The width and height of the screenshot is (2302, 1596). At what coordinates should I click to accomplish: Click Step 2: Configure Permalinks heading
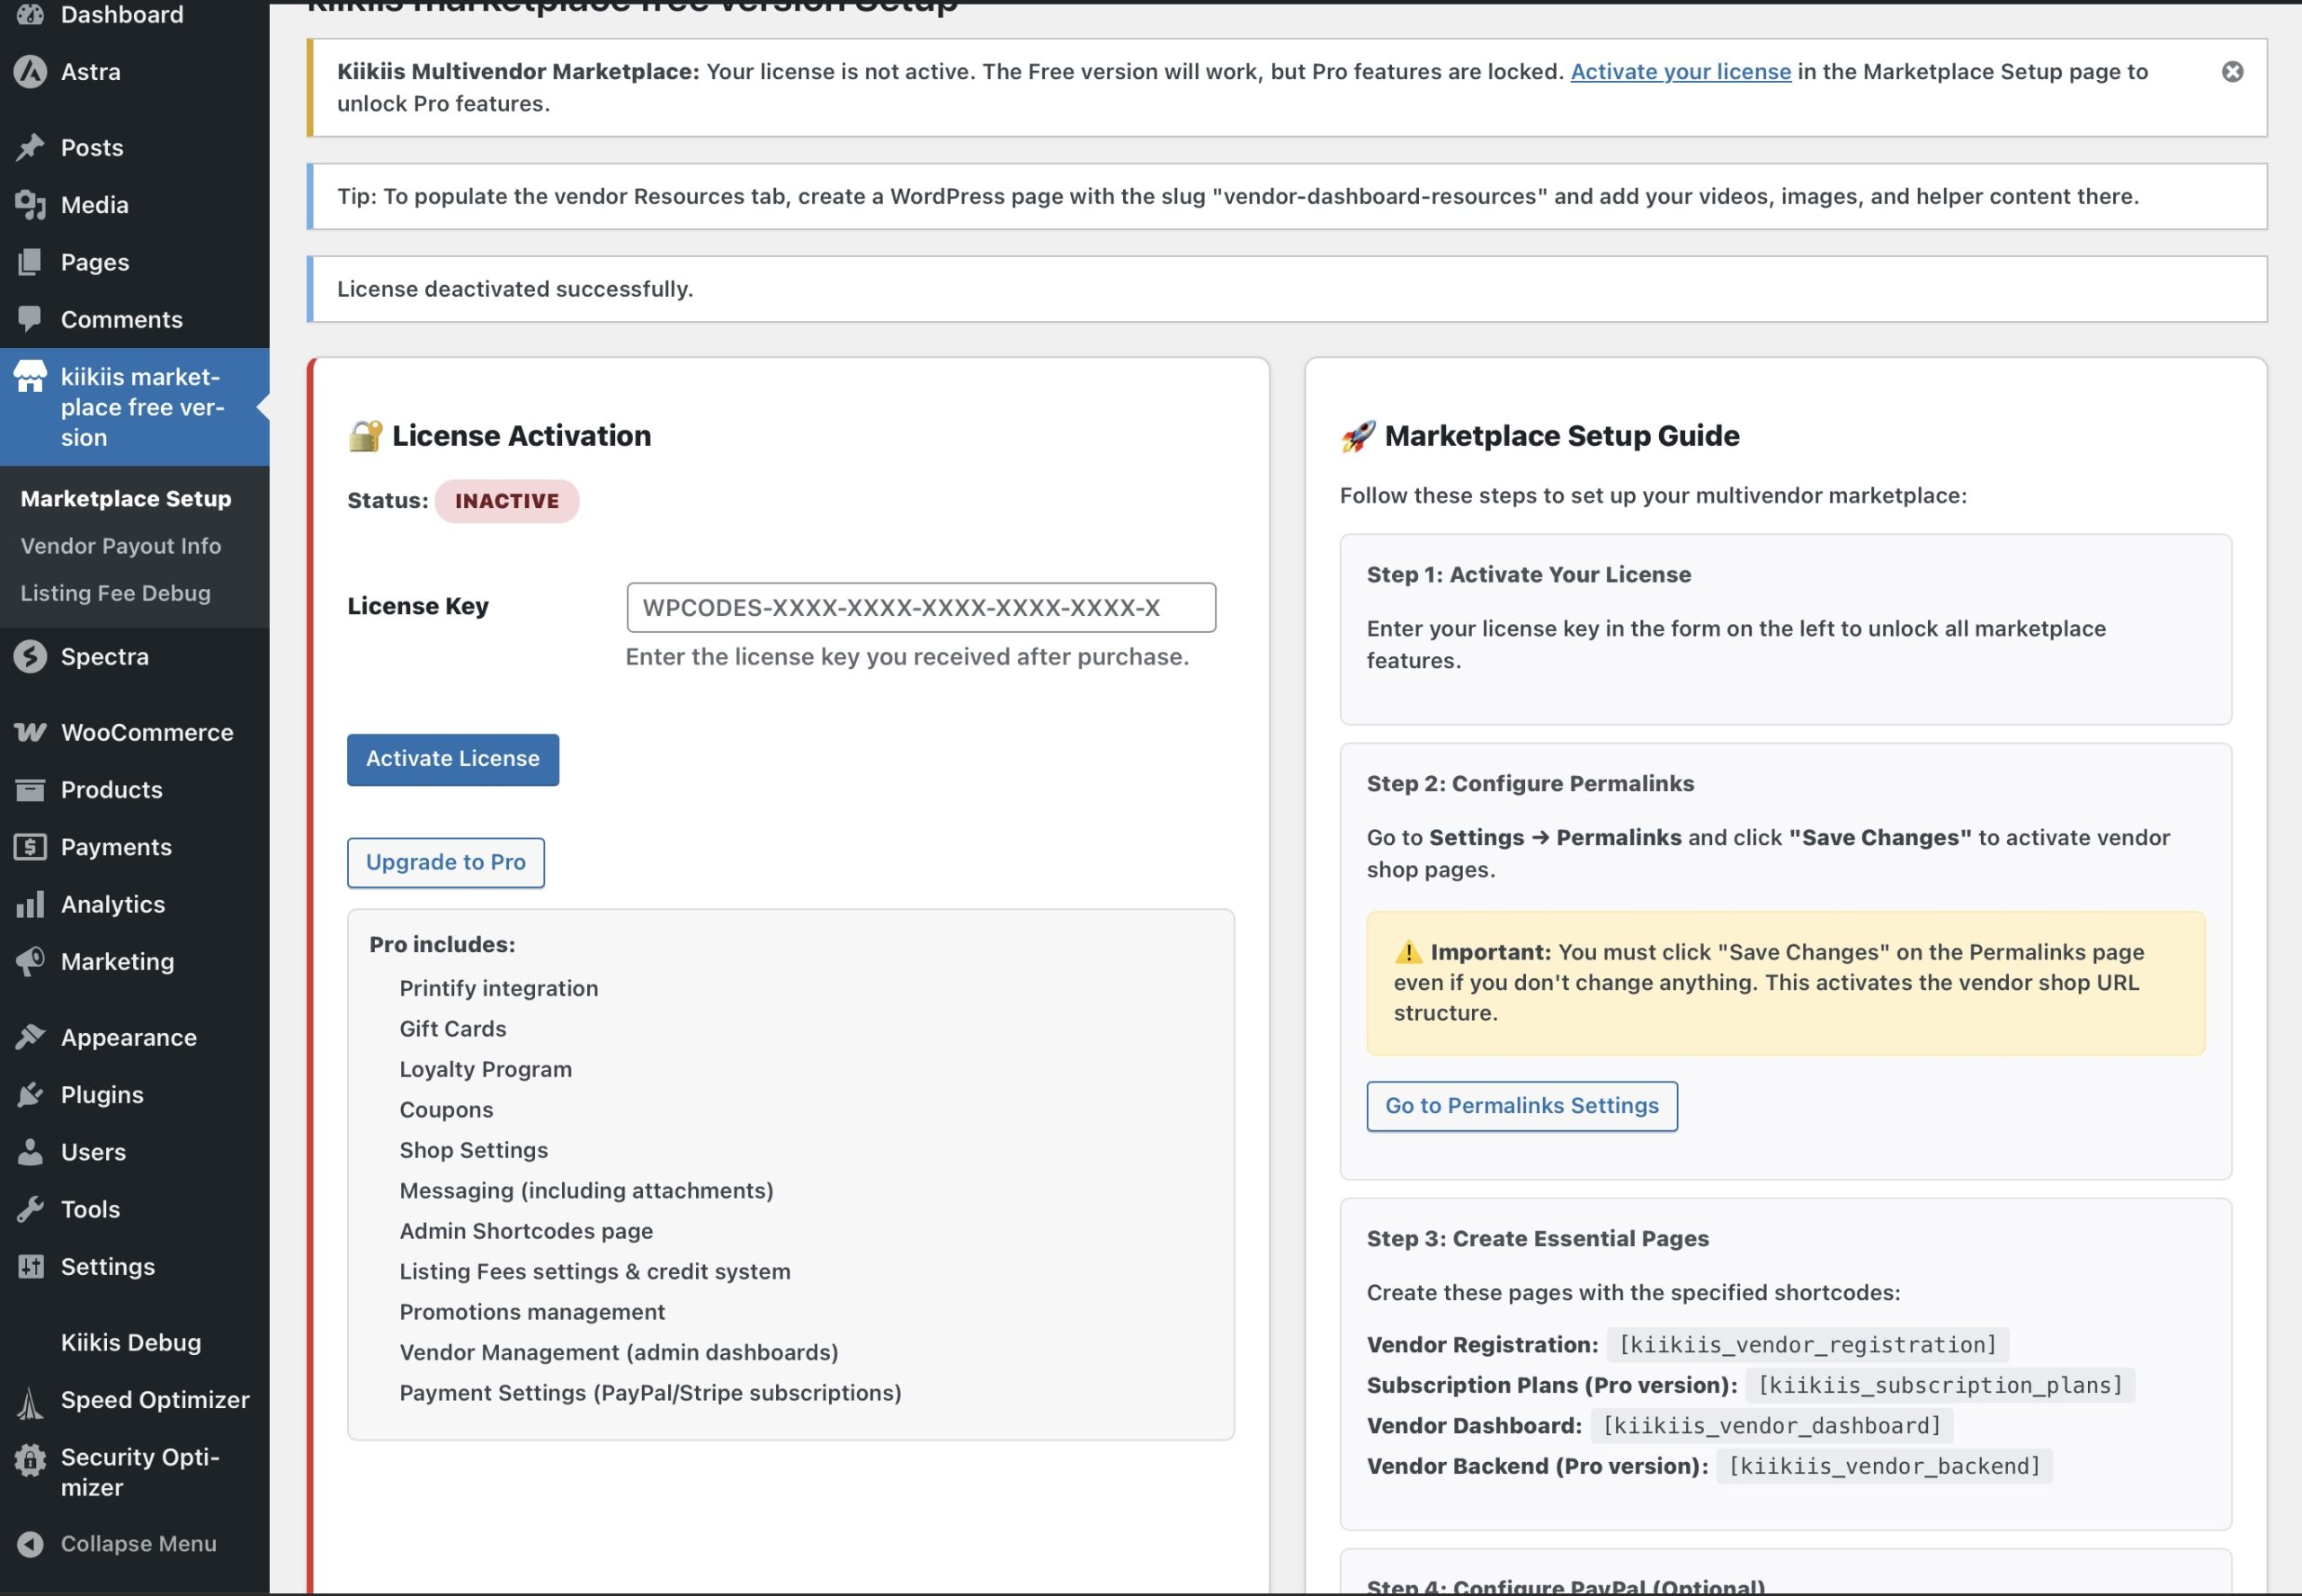point(1530,783)
